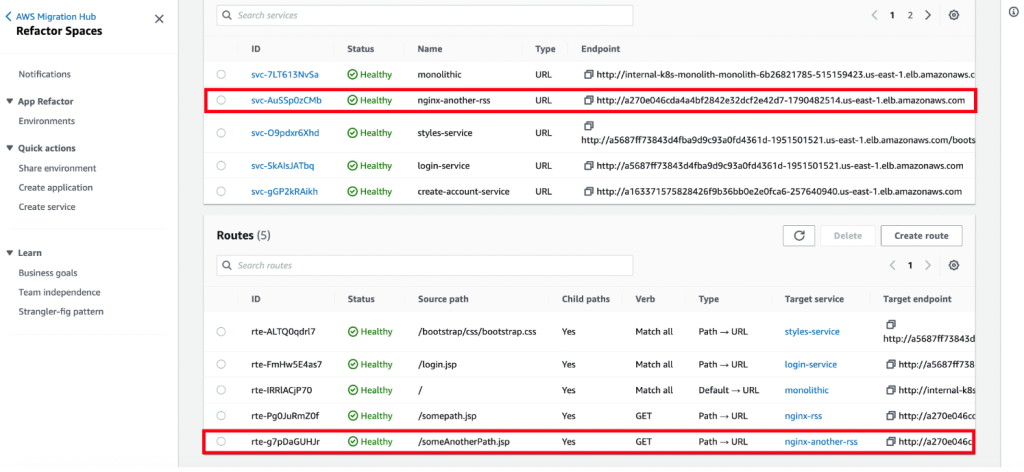
Task: Choose Create service quick action
Action: click(x=46, y=207)
